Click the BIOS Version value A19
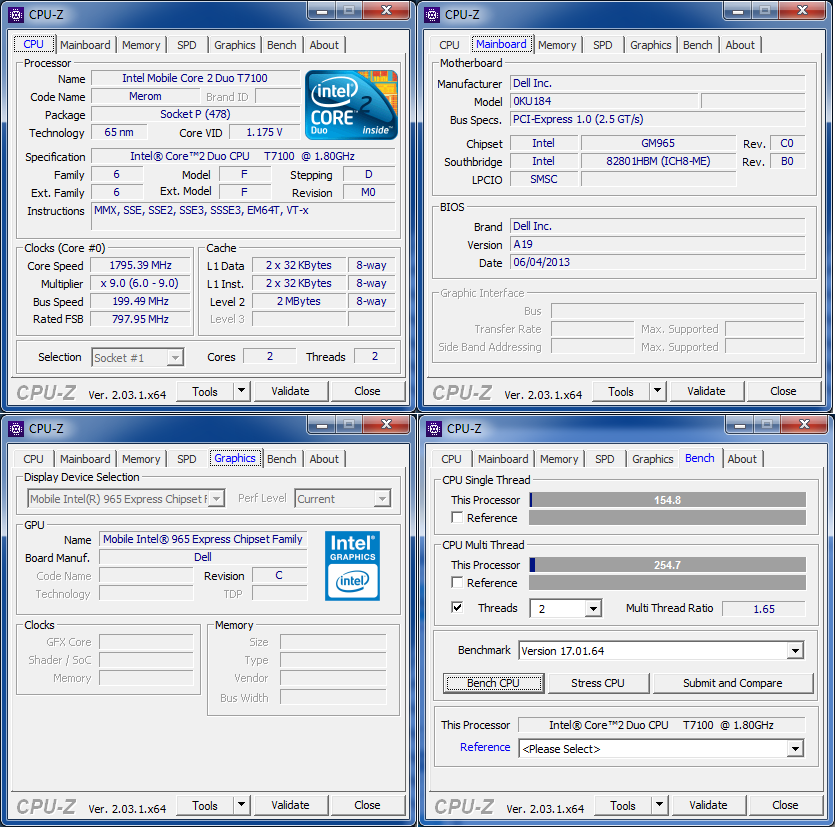Screen dimensions: 838x830 (657, 244)
